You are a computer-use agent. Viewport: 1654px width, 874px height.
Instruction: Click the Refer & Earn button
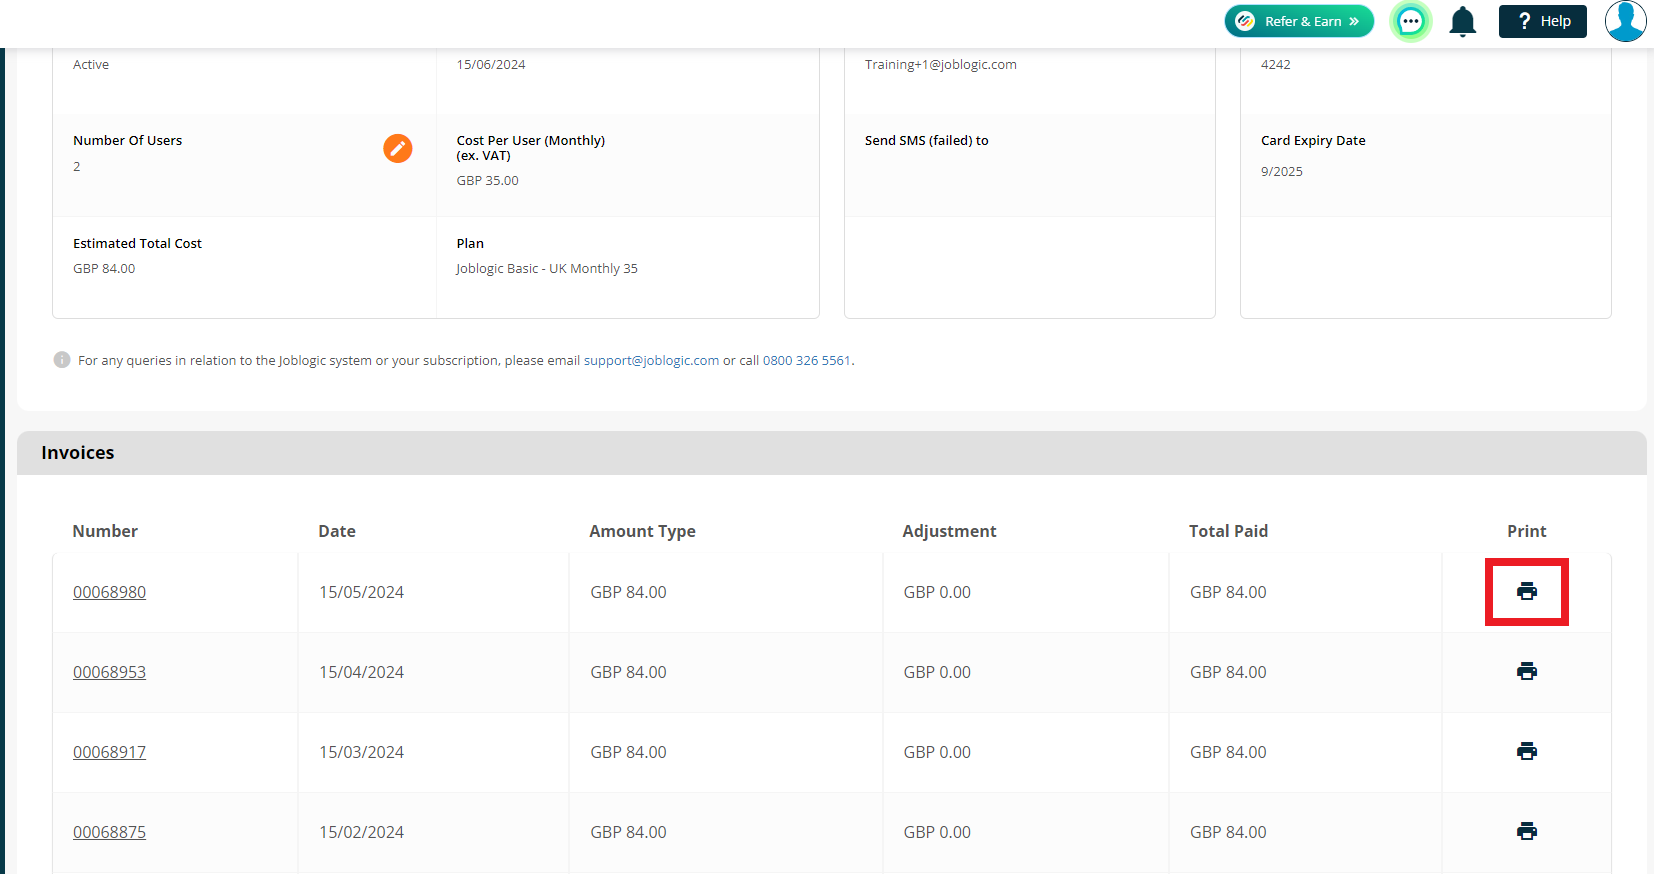1299,21
